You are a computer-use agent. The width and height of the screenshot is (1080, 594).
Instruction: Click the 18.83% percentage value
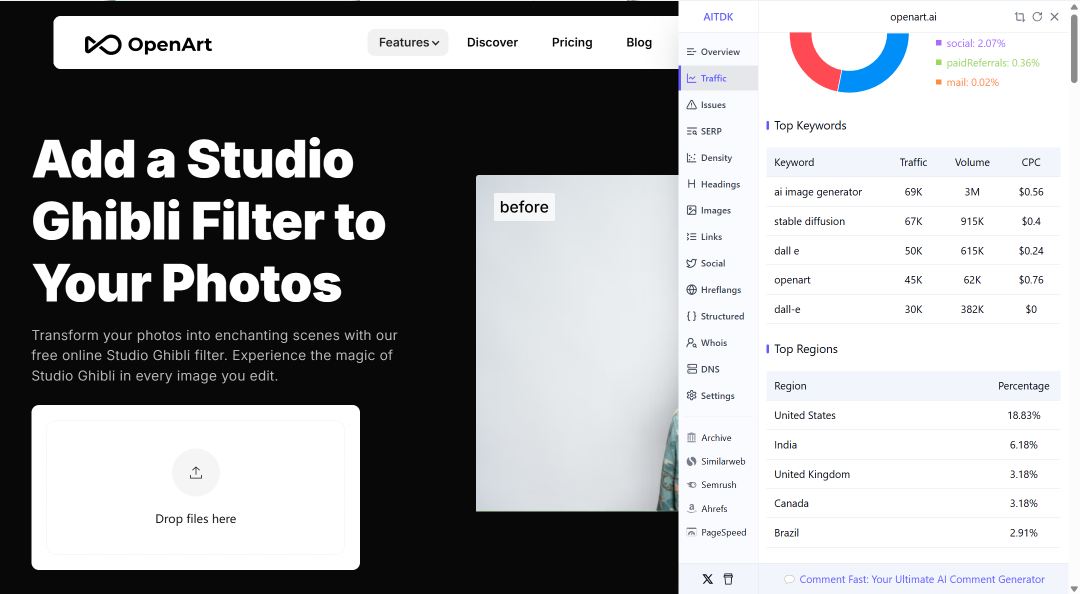point(1024,415)
